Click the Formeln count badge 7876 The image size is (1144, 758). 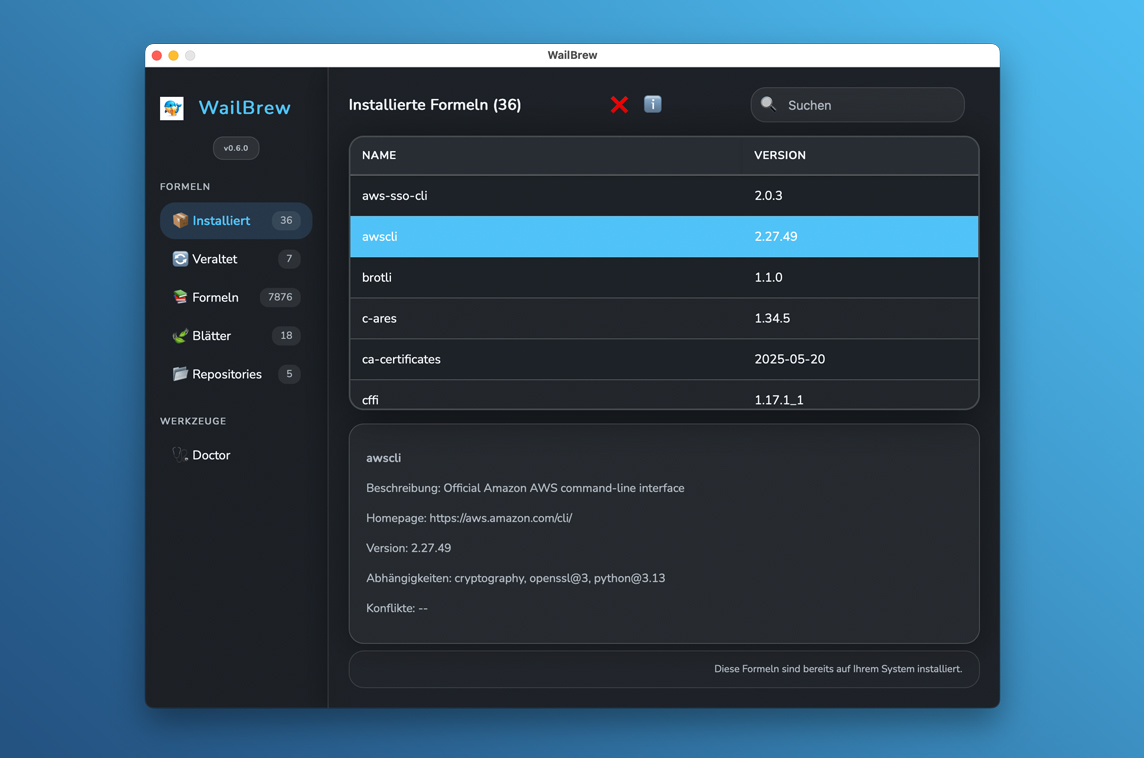pos(280,297)
